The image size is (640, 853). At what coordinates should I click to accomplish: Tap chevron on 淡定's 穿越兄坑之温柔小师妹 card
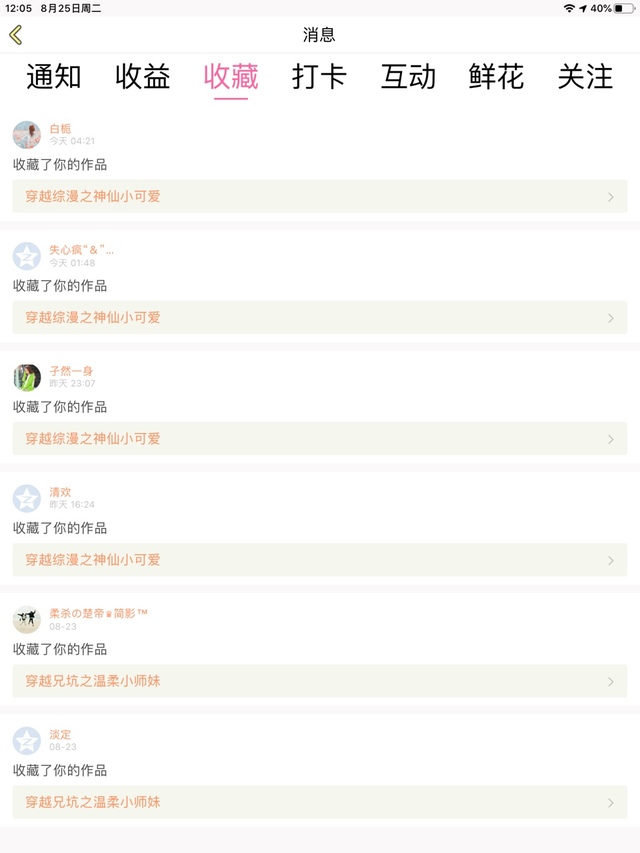coord(611,803)
